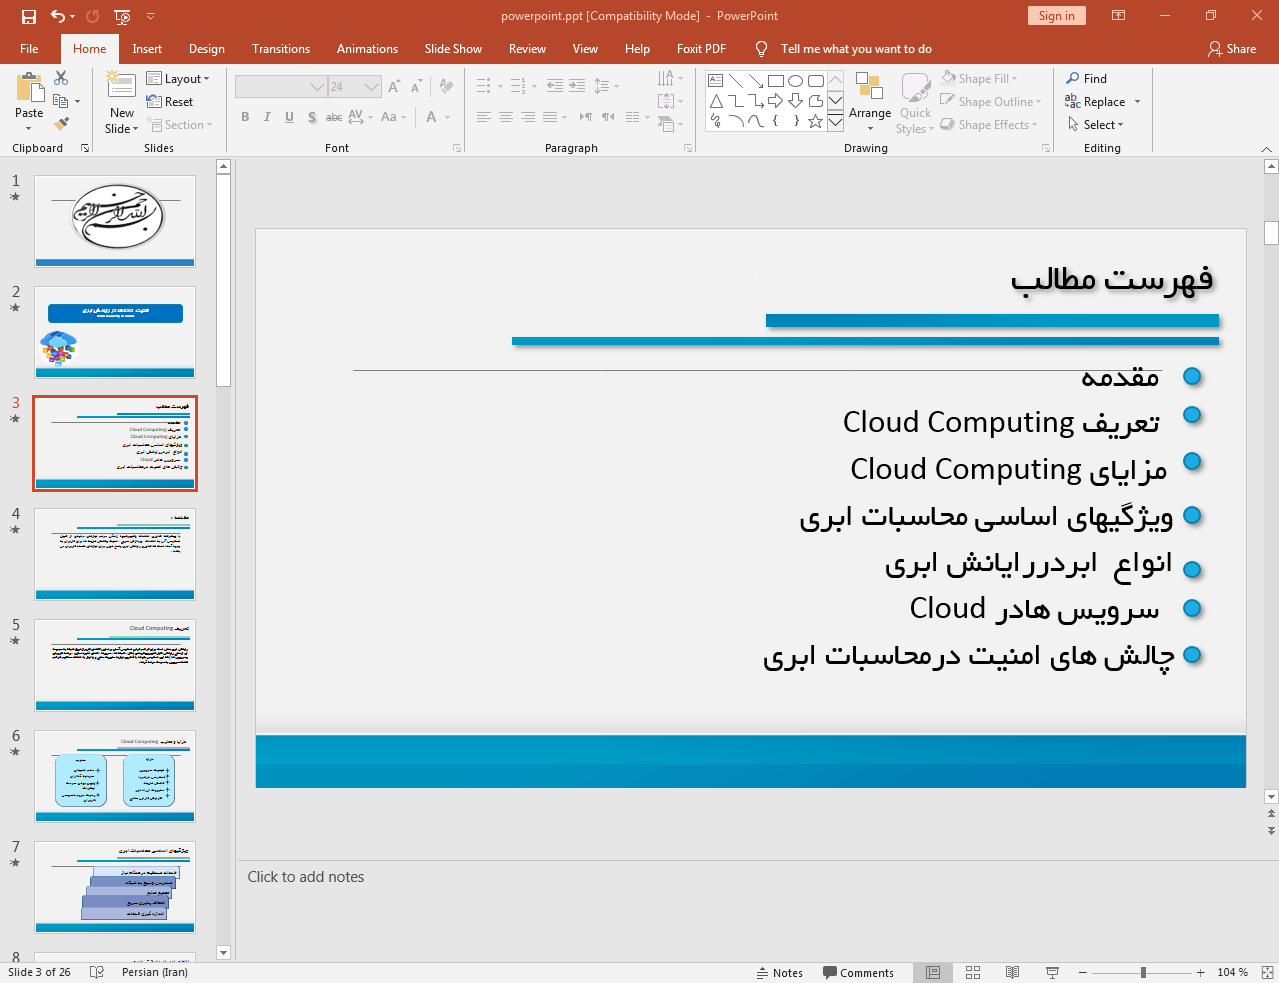Image resolution: width=1279 pixels, height=983 pixels.
Task: Click Fit slide to current window icon
Action: [1267, 972]
